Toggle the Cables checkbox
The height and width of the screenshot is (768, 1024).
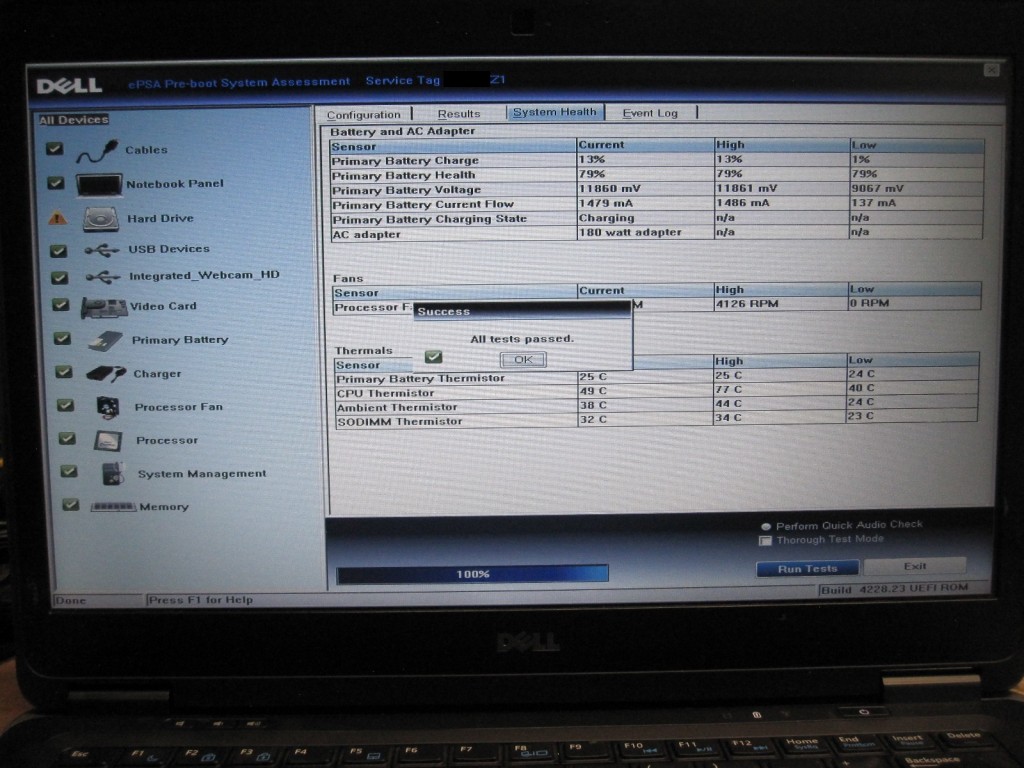click(x=55, y=149)
